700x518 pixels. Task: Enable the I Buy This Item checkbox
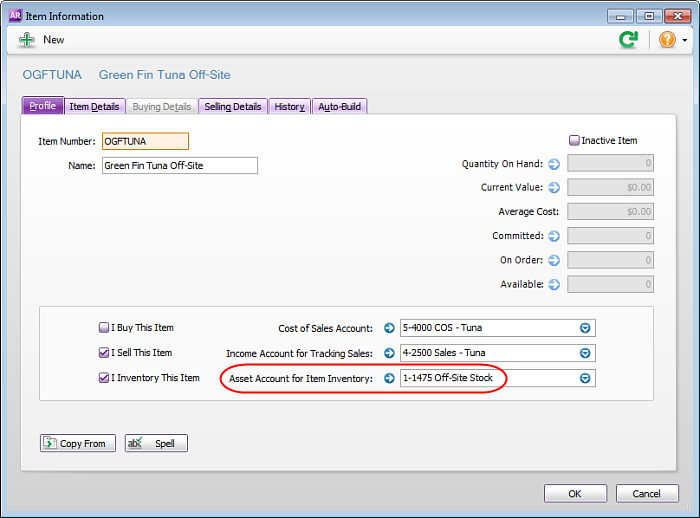(x=104, y=328)
